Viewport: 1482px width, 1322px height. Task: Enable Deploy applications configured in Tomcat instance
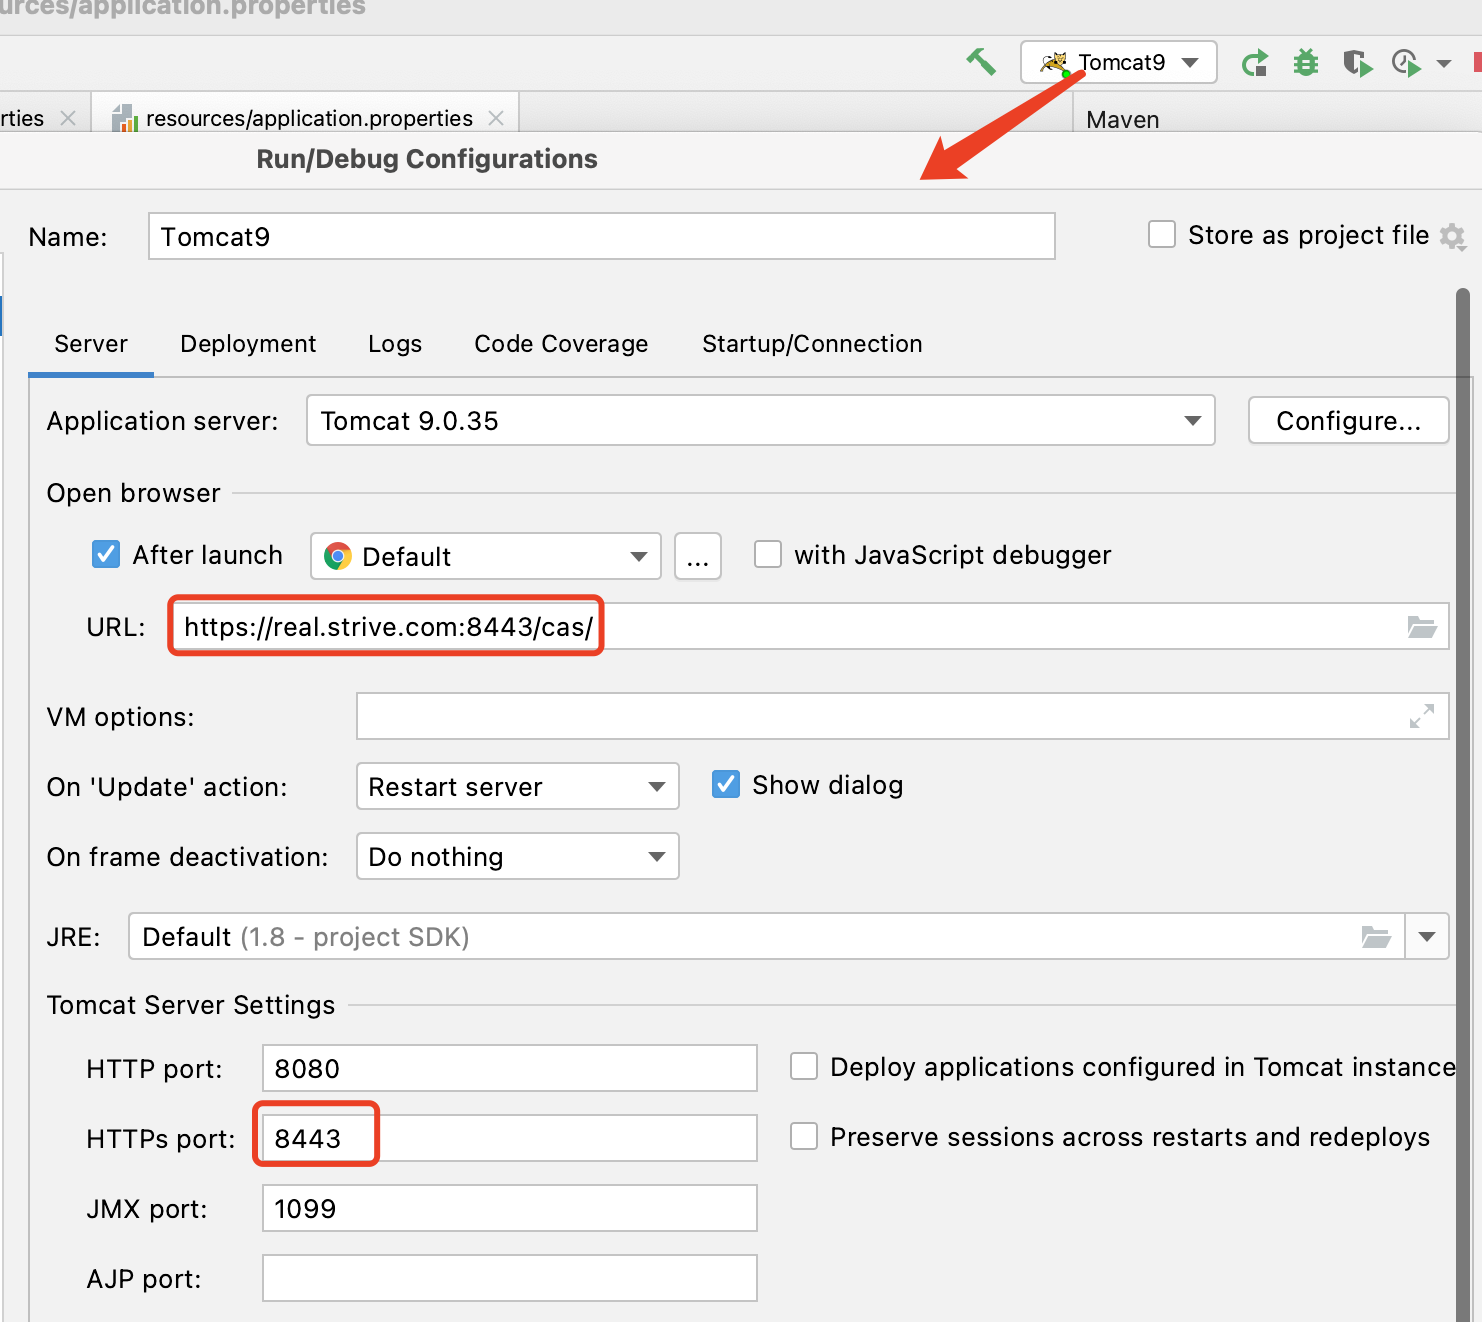pos(804,1066)
